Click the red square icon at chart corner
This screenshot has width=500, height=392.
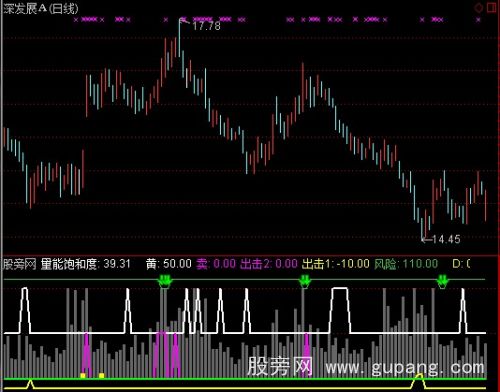492,8
